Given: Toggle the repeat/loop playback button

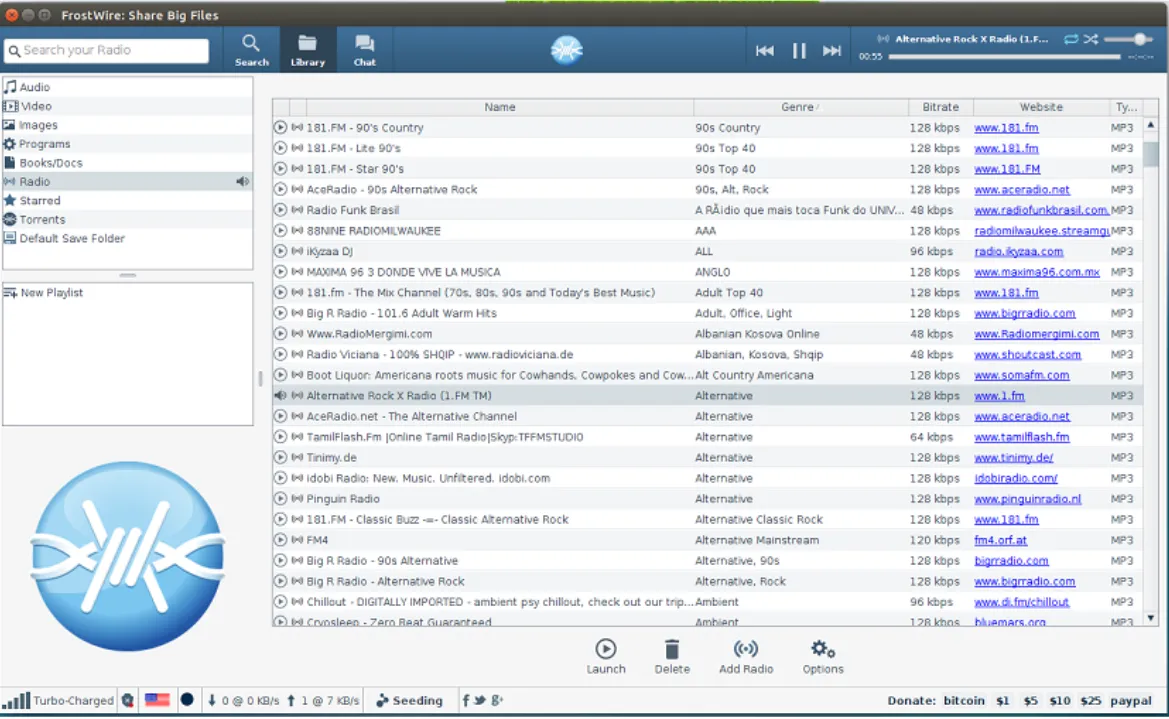Looking at the screenshot, I should 1071,39.
